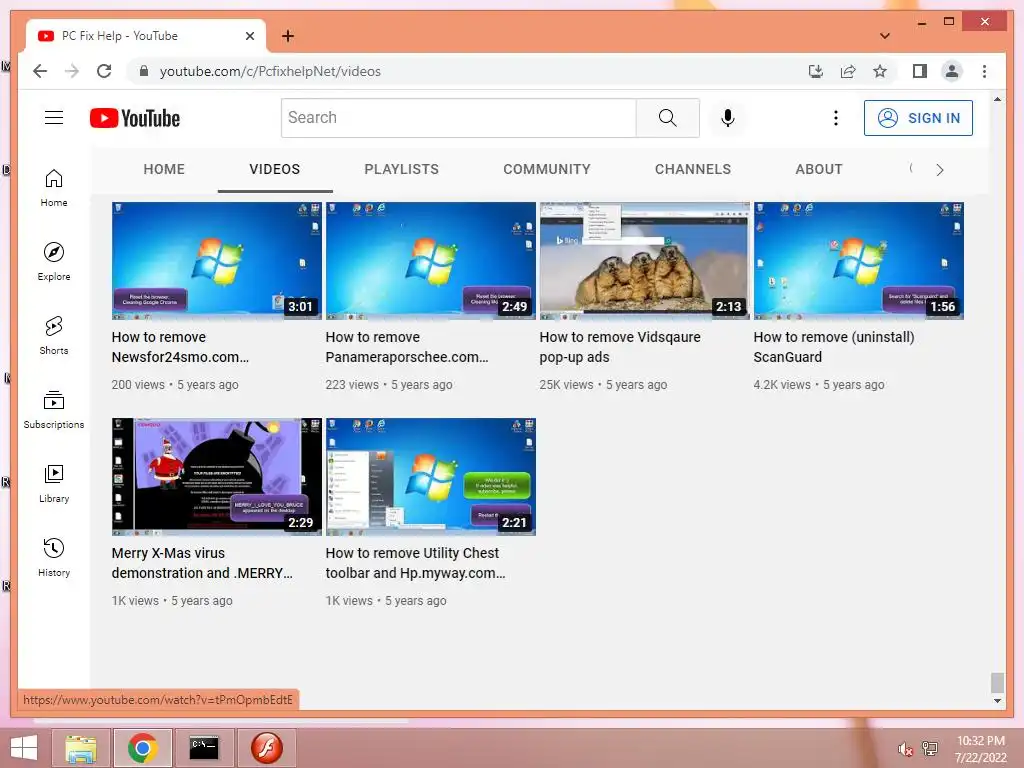The width and height of the screenshot is (1024, 768).
Task: Click the search magnifier button
Action: 667,118
